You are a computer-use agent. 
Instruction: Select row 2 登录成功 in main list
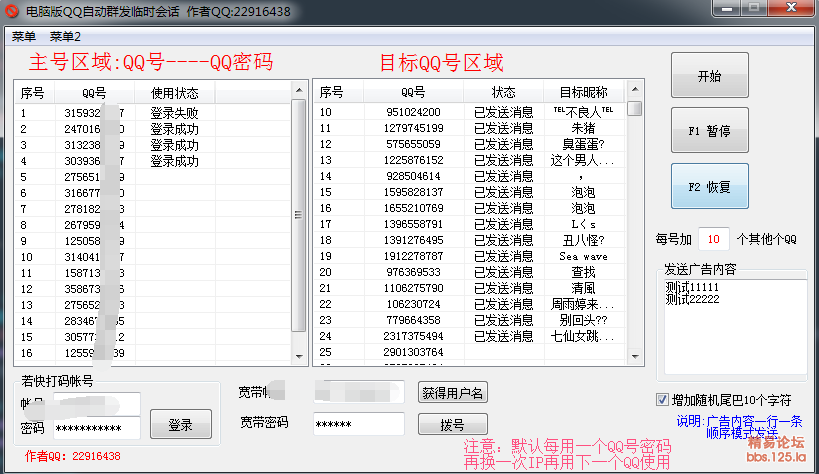coord(174,129)
